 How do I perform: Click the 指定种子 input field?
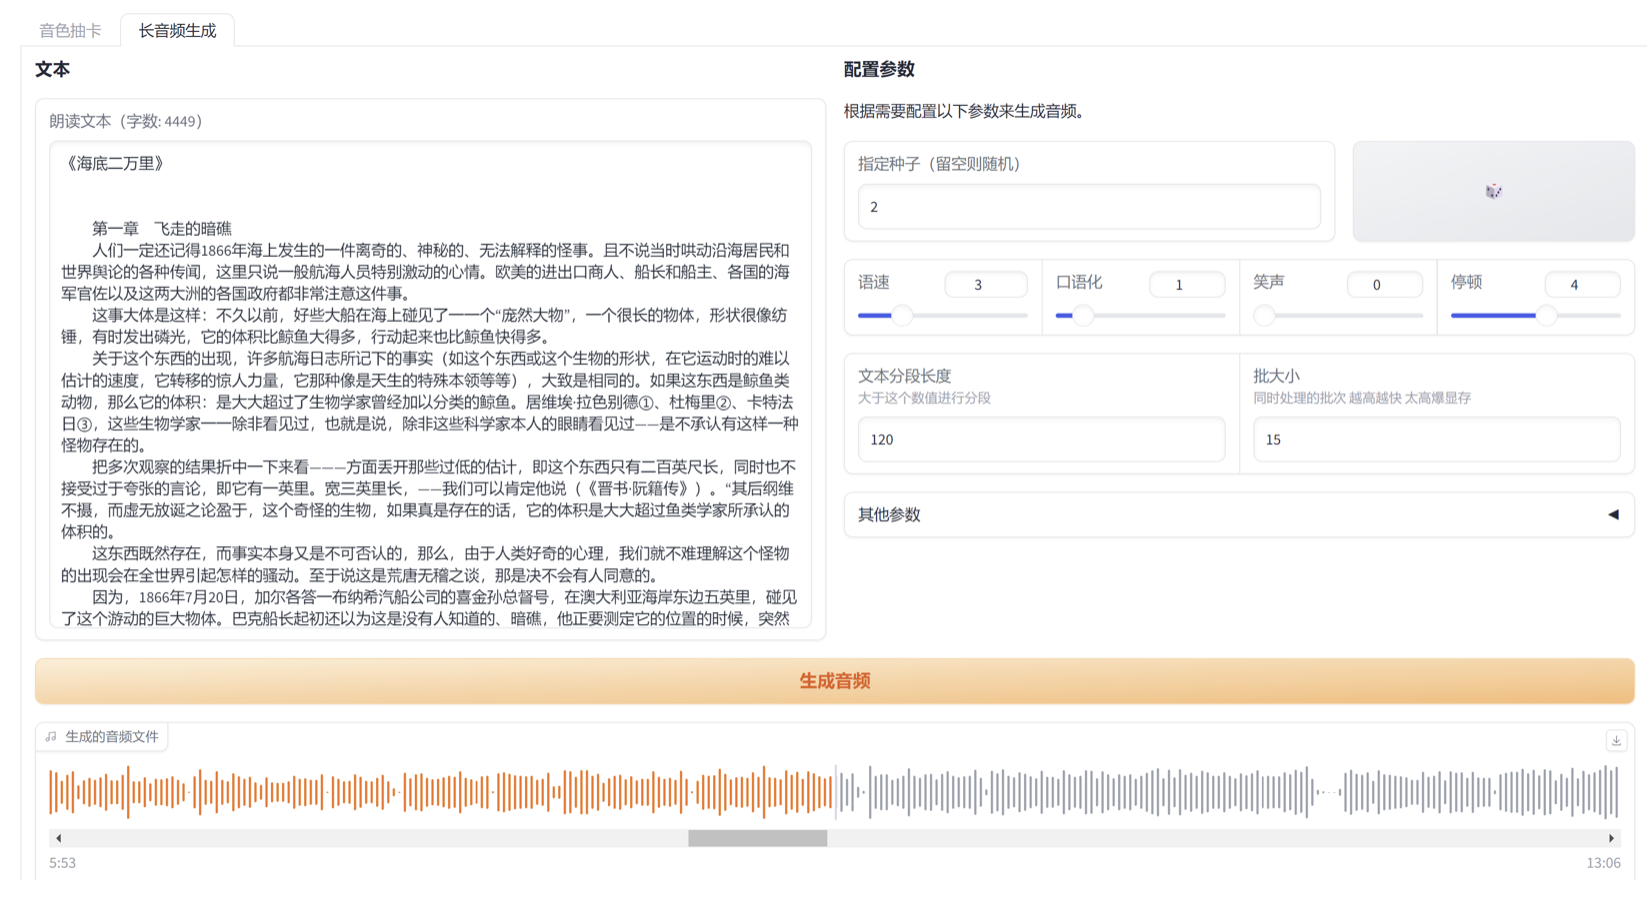pos(1089,207)
